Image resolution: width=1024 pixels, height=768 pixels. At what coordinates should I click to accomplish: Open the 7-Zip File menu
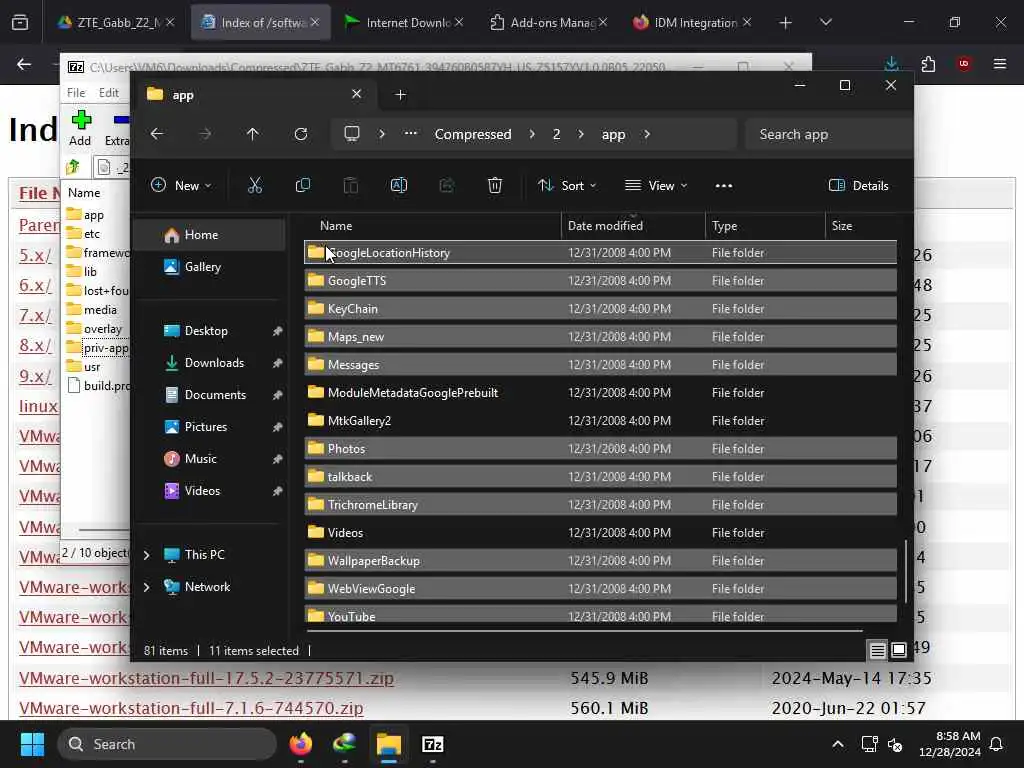tap(76, 93)
